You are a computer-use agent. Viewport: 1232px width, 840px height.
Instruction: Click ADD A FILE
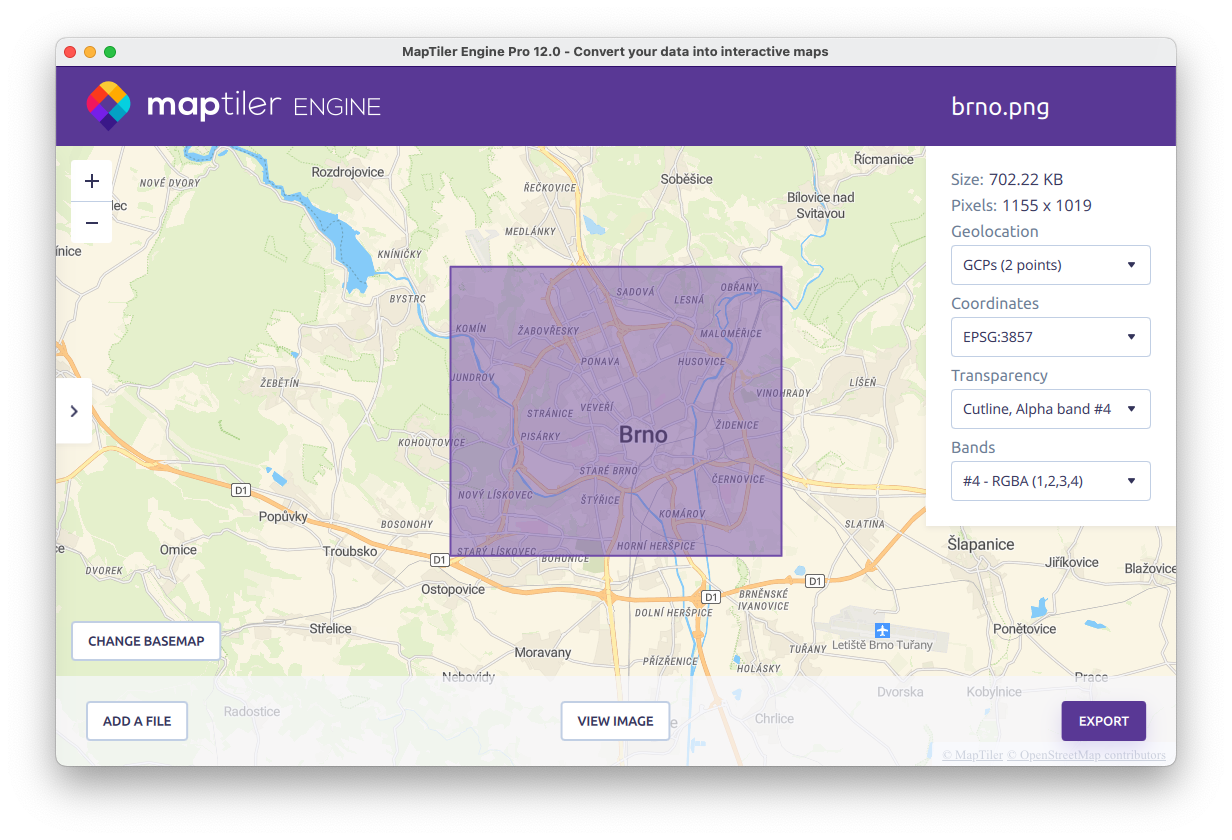click(136, 720)
